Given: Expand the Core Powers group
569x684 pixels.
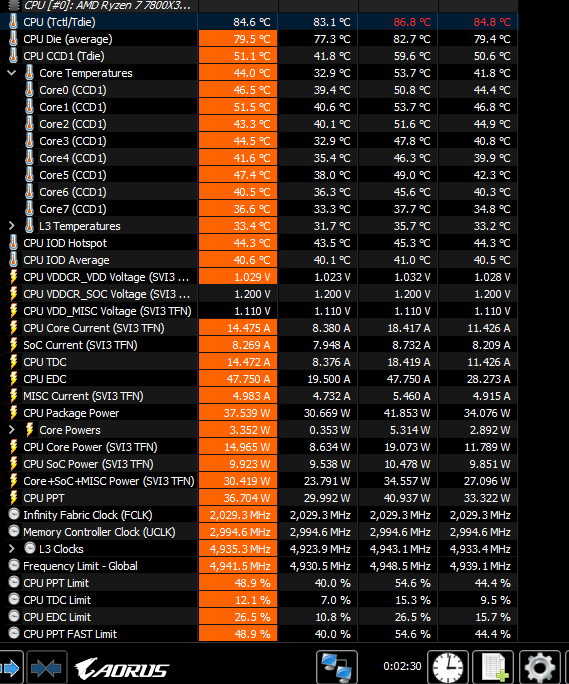Looking at the screenshot, I should [x=12, y=430].
